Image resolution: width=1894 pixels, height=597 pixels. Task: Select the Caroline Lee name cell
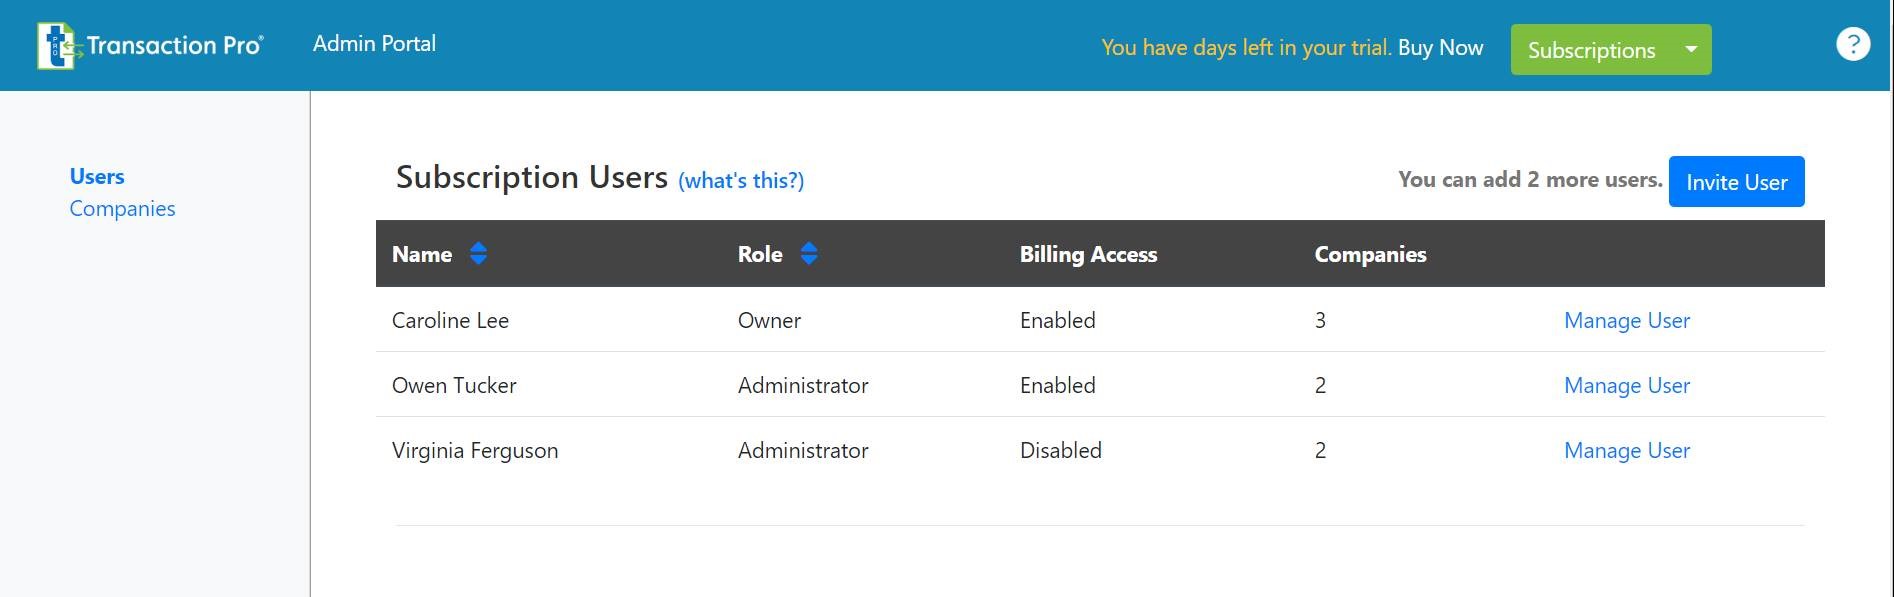click(450, 320)
